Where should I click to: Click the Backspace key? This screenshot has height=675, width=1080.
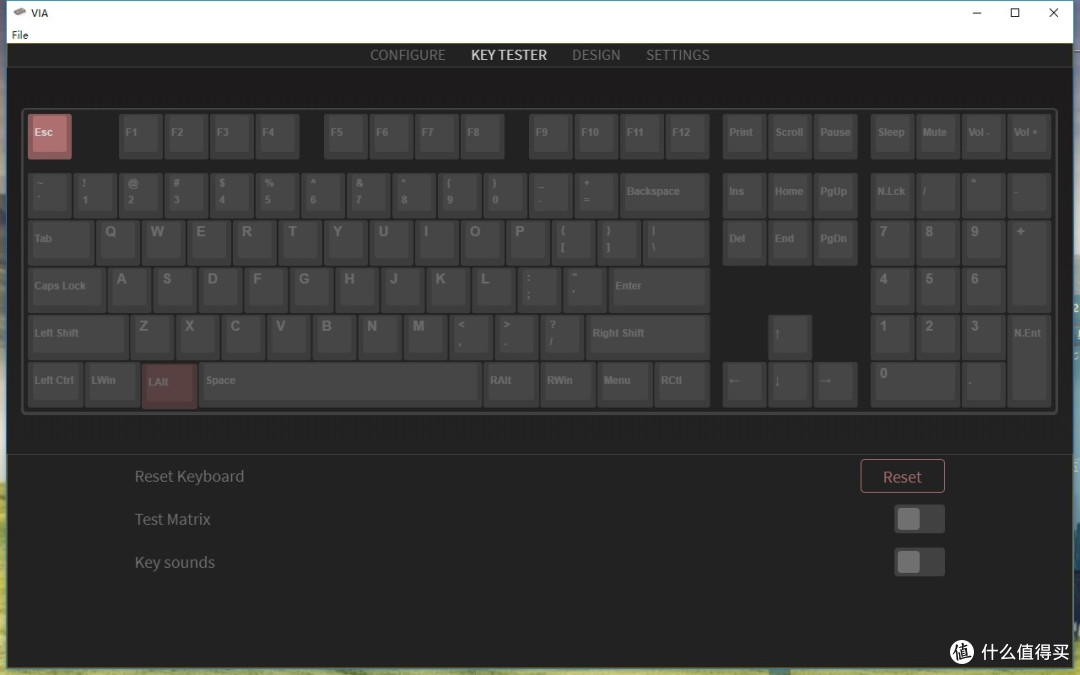[x=664, y=196]
